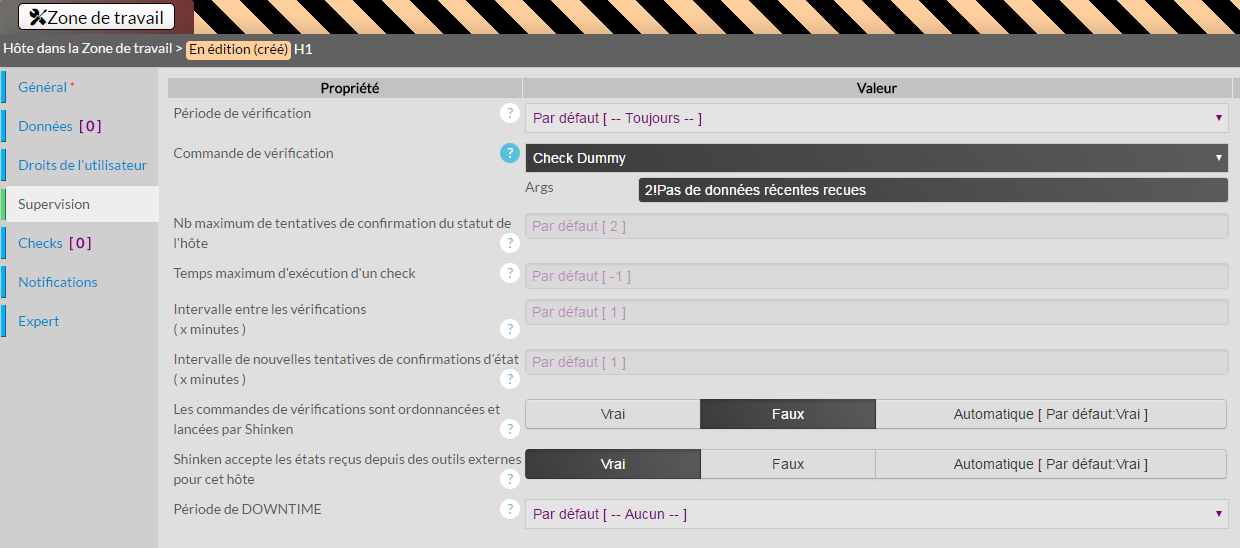
Task: Open the Période de DOWNTIME dropdown
Action: 875,514
